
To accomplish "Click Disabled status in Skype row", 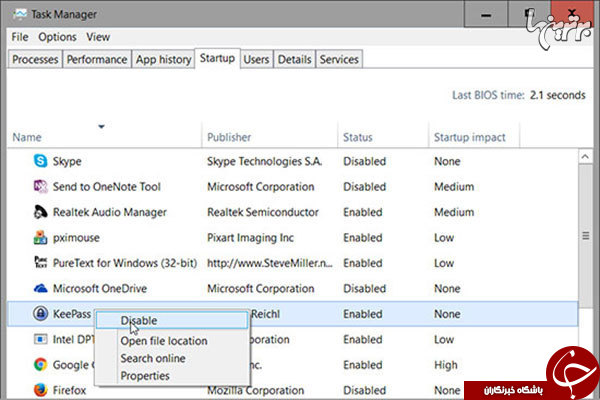I will click(364, 161).
